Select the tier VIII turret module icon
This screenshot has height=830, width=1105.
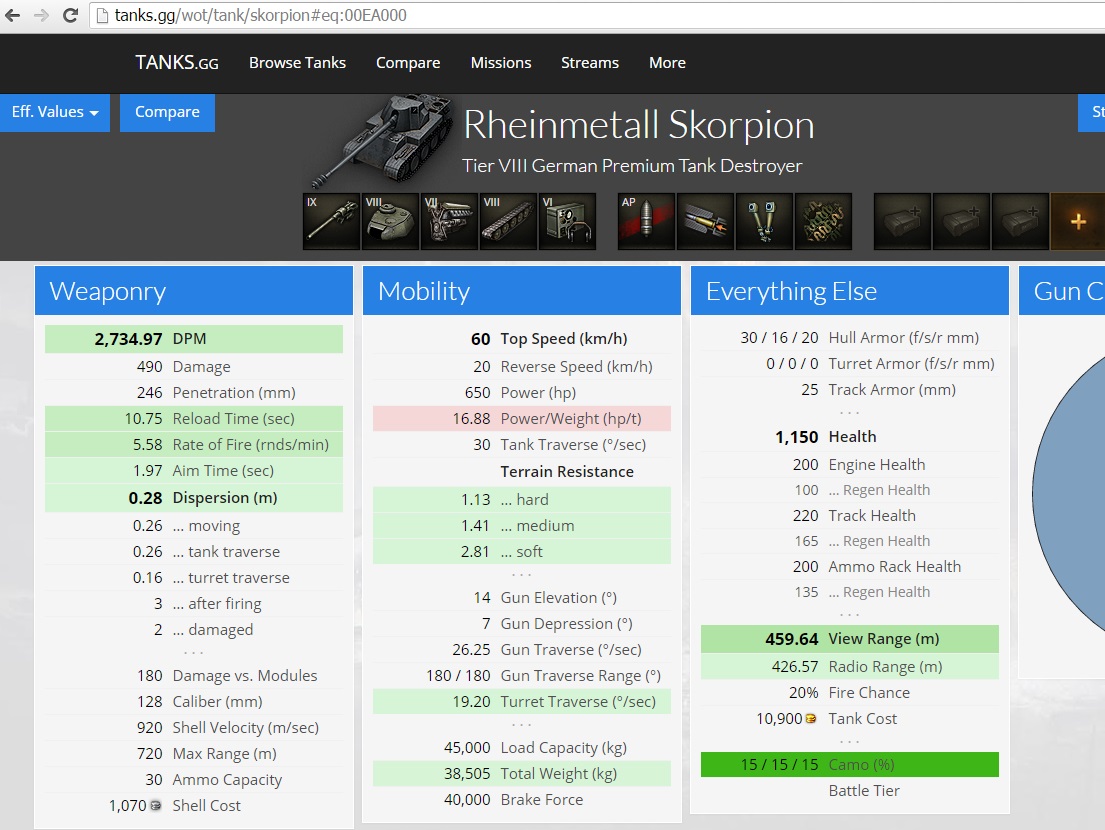pyautogui.click(x=390, y=221)
